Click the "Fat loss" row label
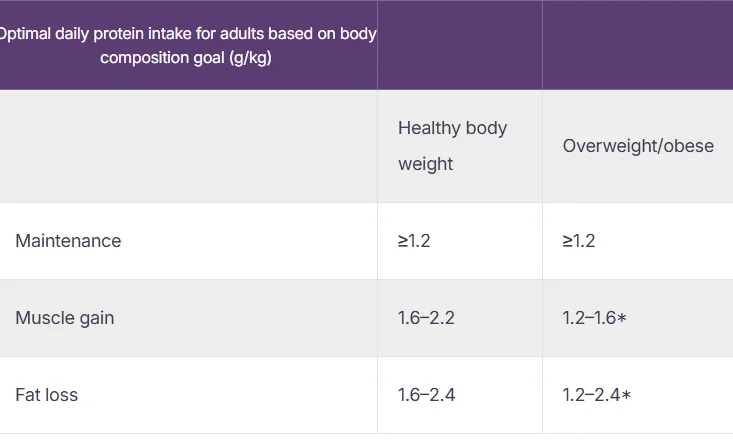 tap(47, 395)
